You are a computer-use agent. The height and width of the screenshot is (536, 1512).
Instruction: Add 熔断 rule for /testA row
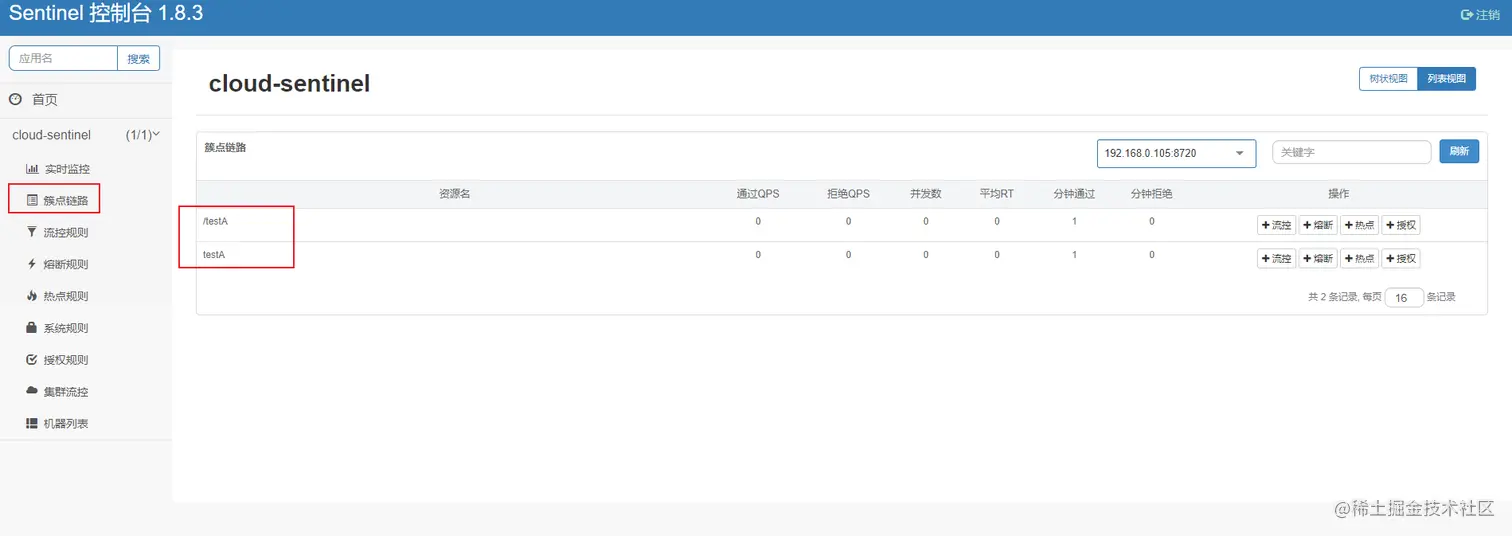pos(1318,225)
